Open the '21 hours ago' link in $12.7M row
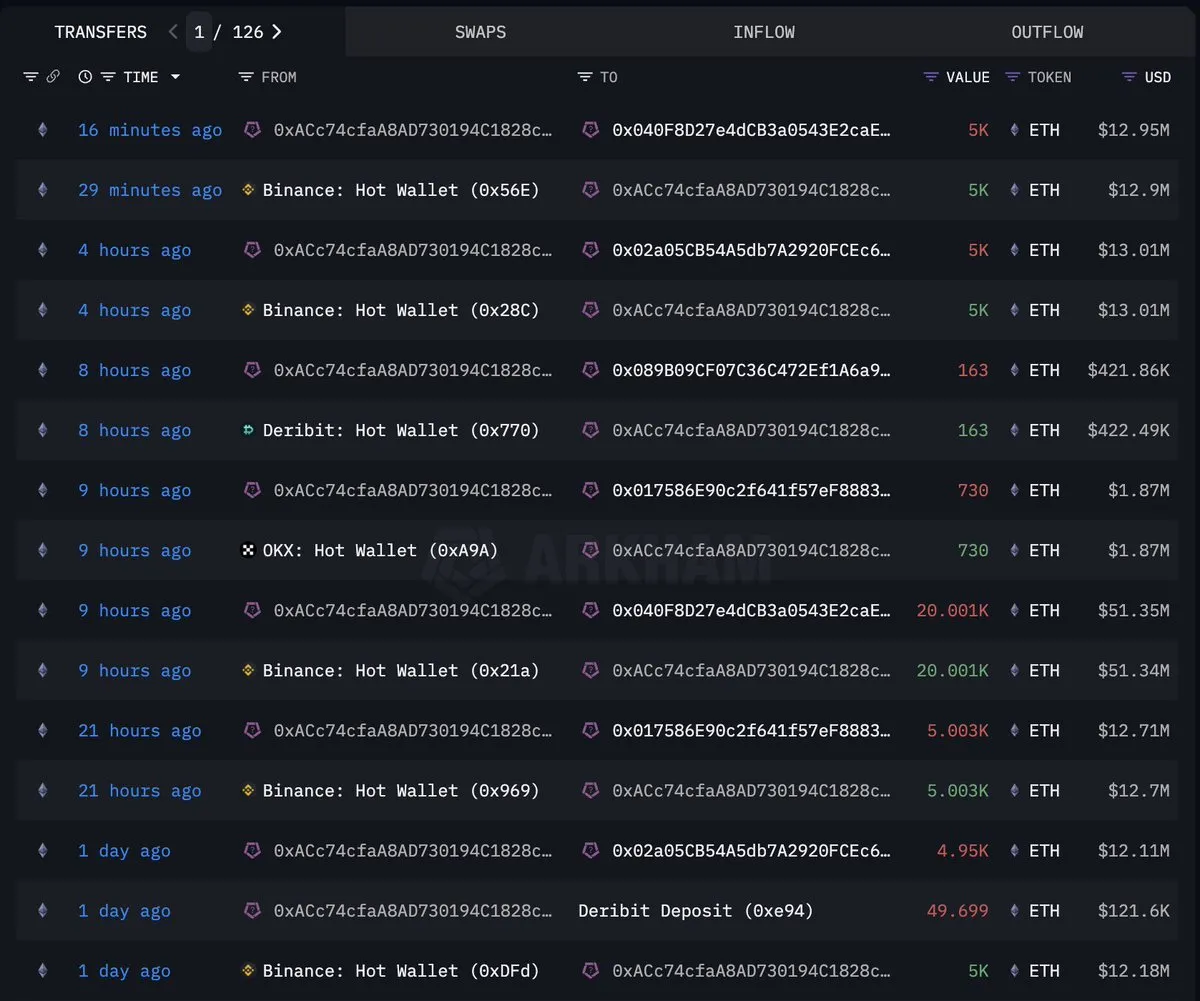The width and height of the screenshot is (1200, 1001). tap(139, 790)
